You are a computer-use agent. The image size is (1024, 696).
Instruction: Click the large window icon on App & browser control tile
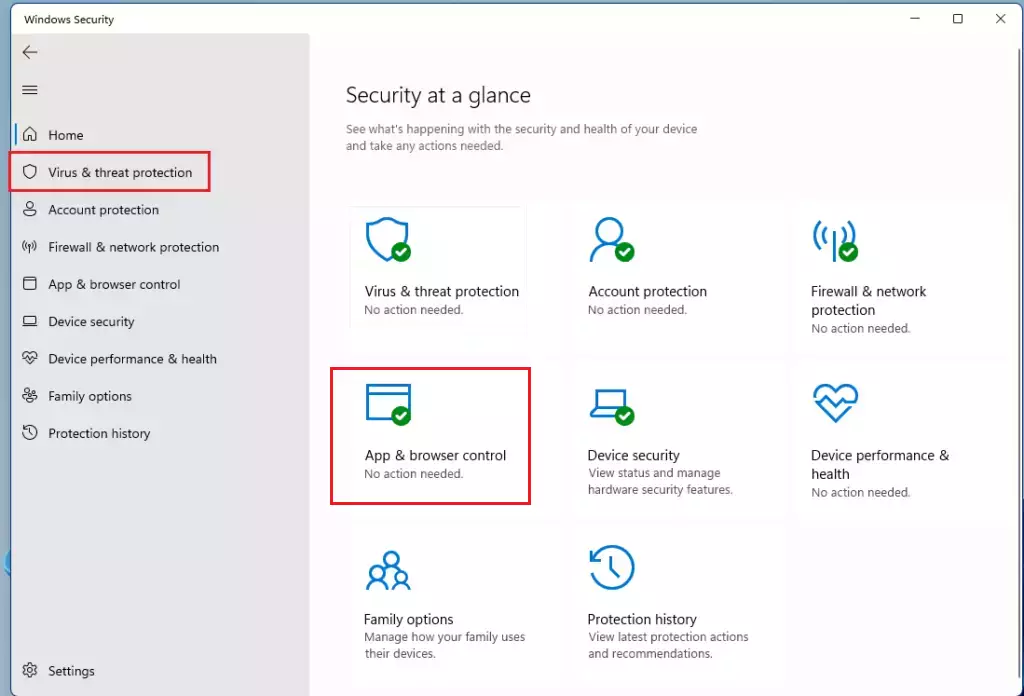coord(389,404)
